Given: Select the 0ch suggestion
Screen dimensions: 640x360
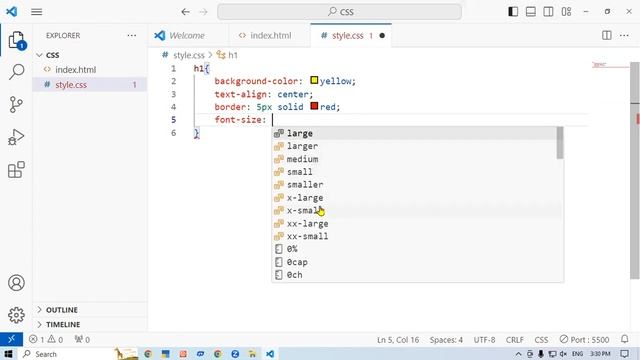Looking at the screenshot, I should [x=414, y=275].
